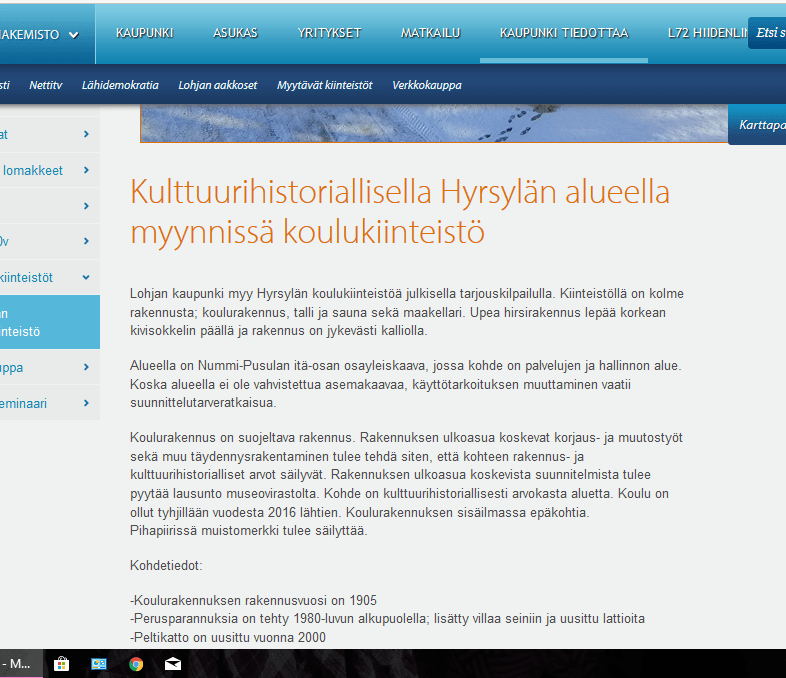Screen dimensions: 786x678
Task: Open the Nettitv link
Action: pyautogui.click(x=46, y=85)
